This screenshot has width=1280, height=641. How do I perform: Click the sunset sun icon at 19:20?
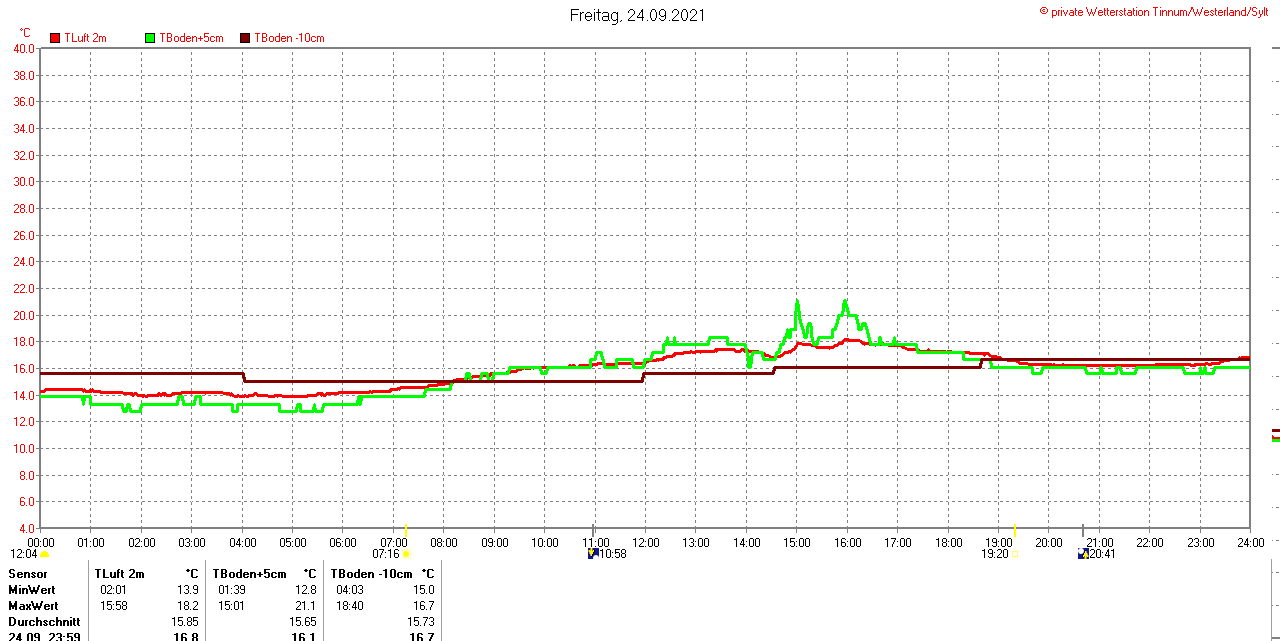pos(1014,554)
